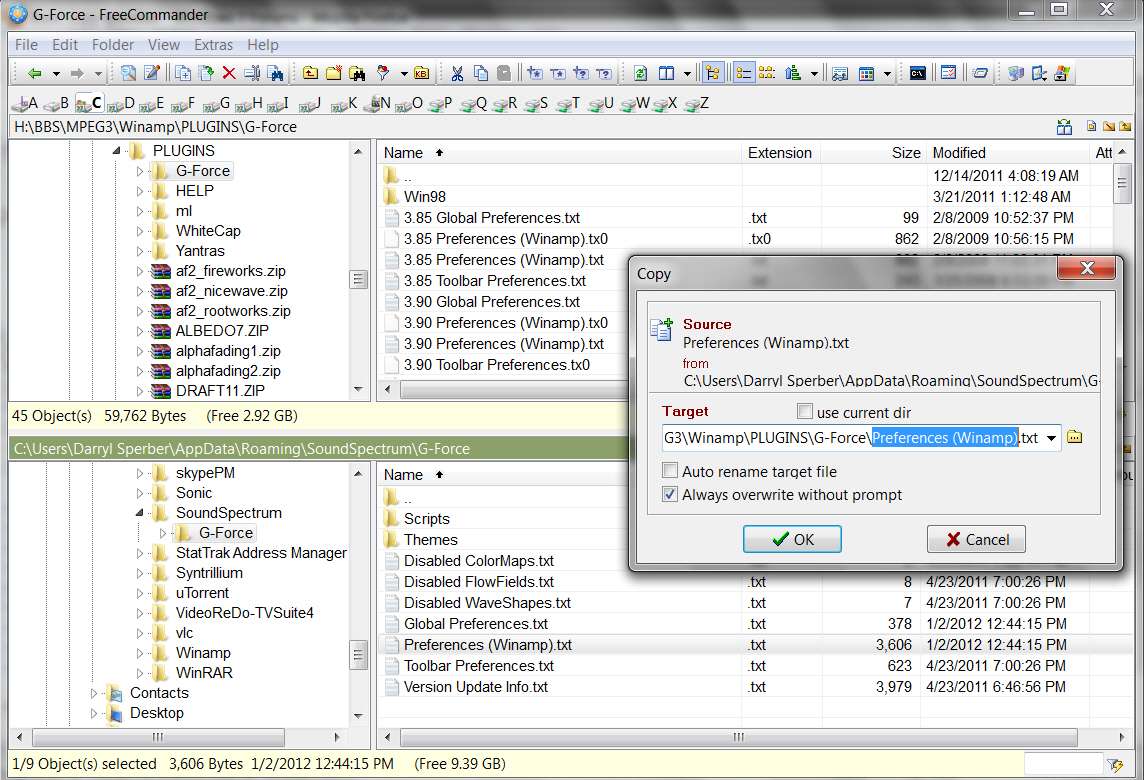Click the green back arrow icon
Image resolution: width=1144 pixels, height=780 pixels.
click(34, 73)
